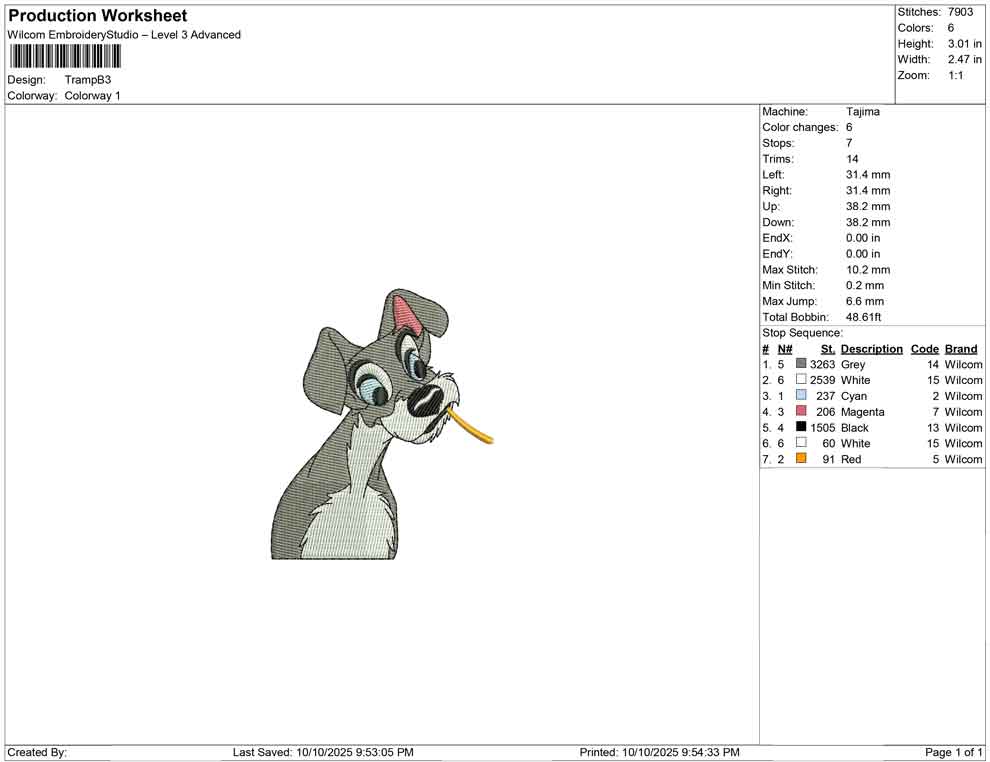Click the Created By label
Image resolution: width=990 pixels, height=762 pixels.
(x=37, y=752)
